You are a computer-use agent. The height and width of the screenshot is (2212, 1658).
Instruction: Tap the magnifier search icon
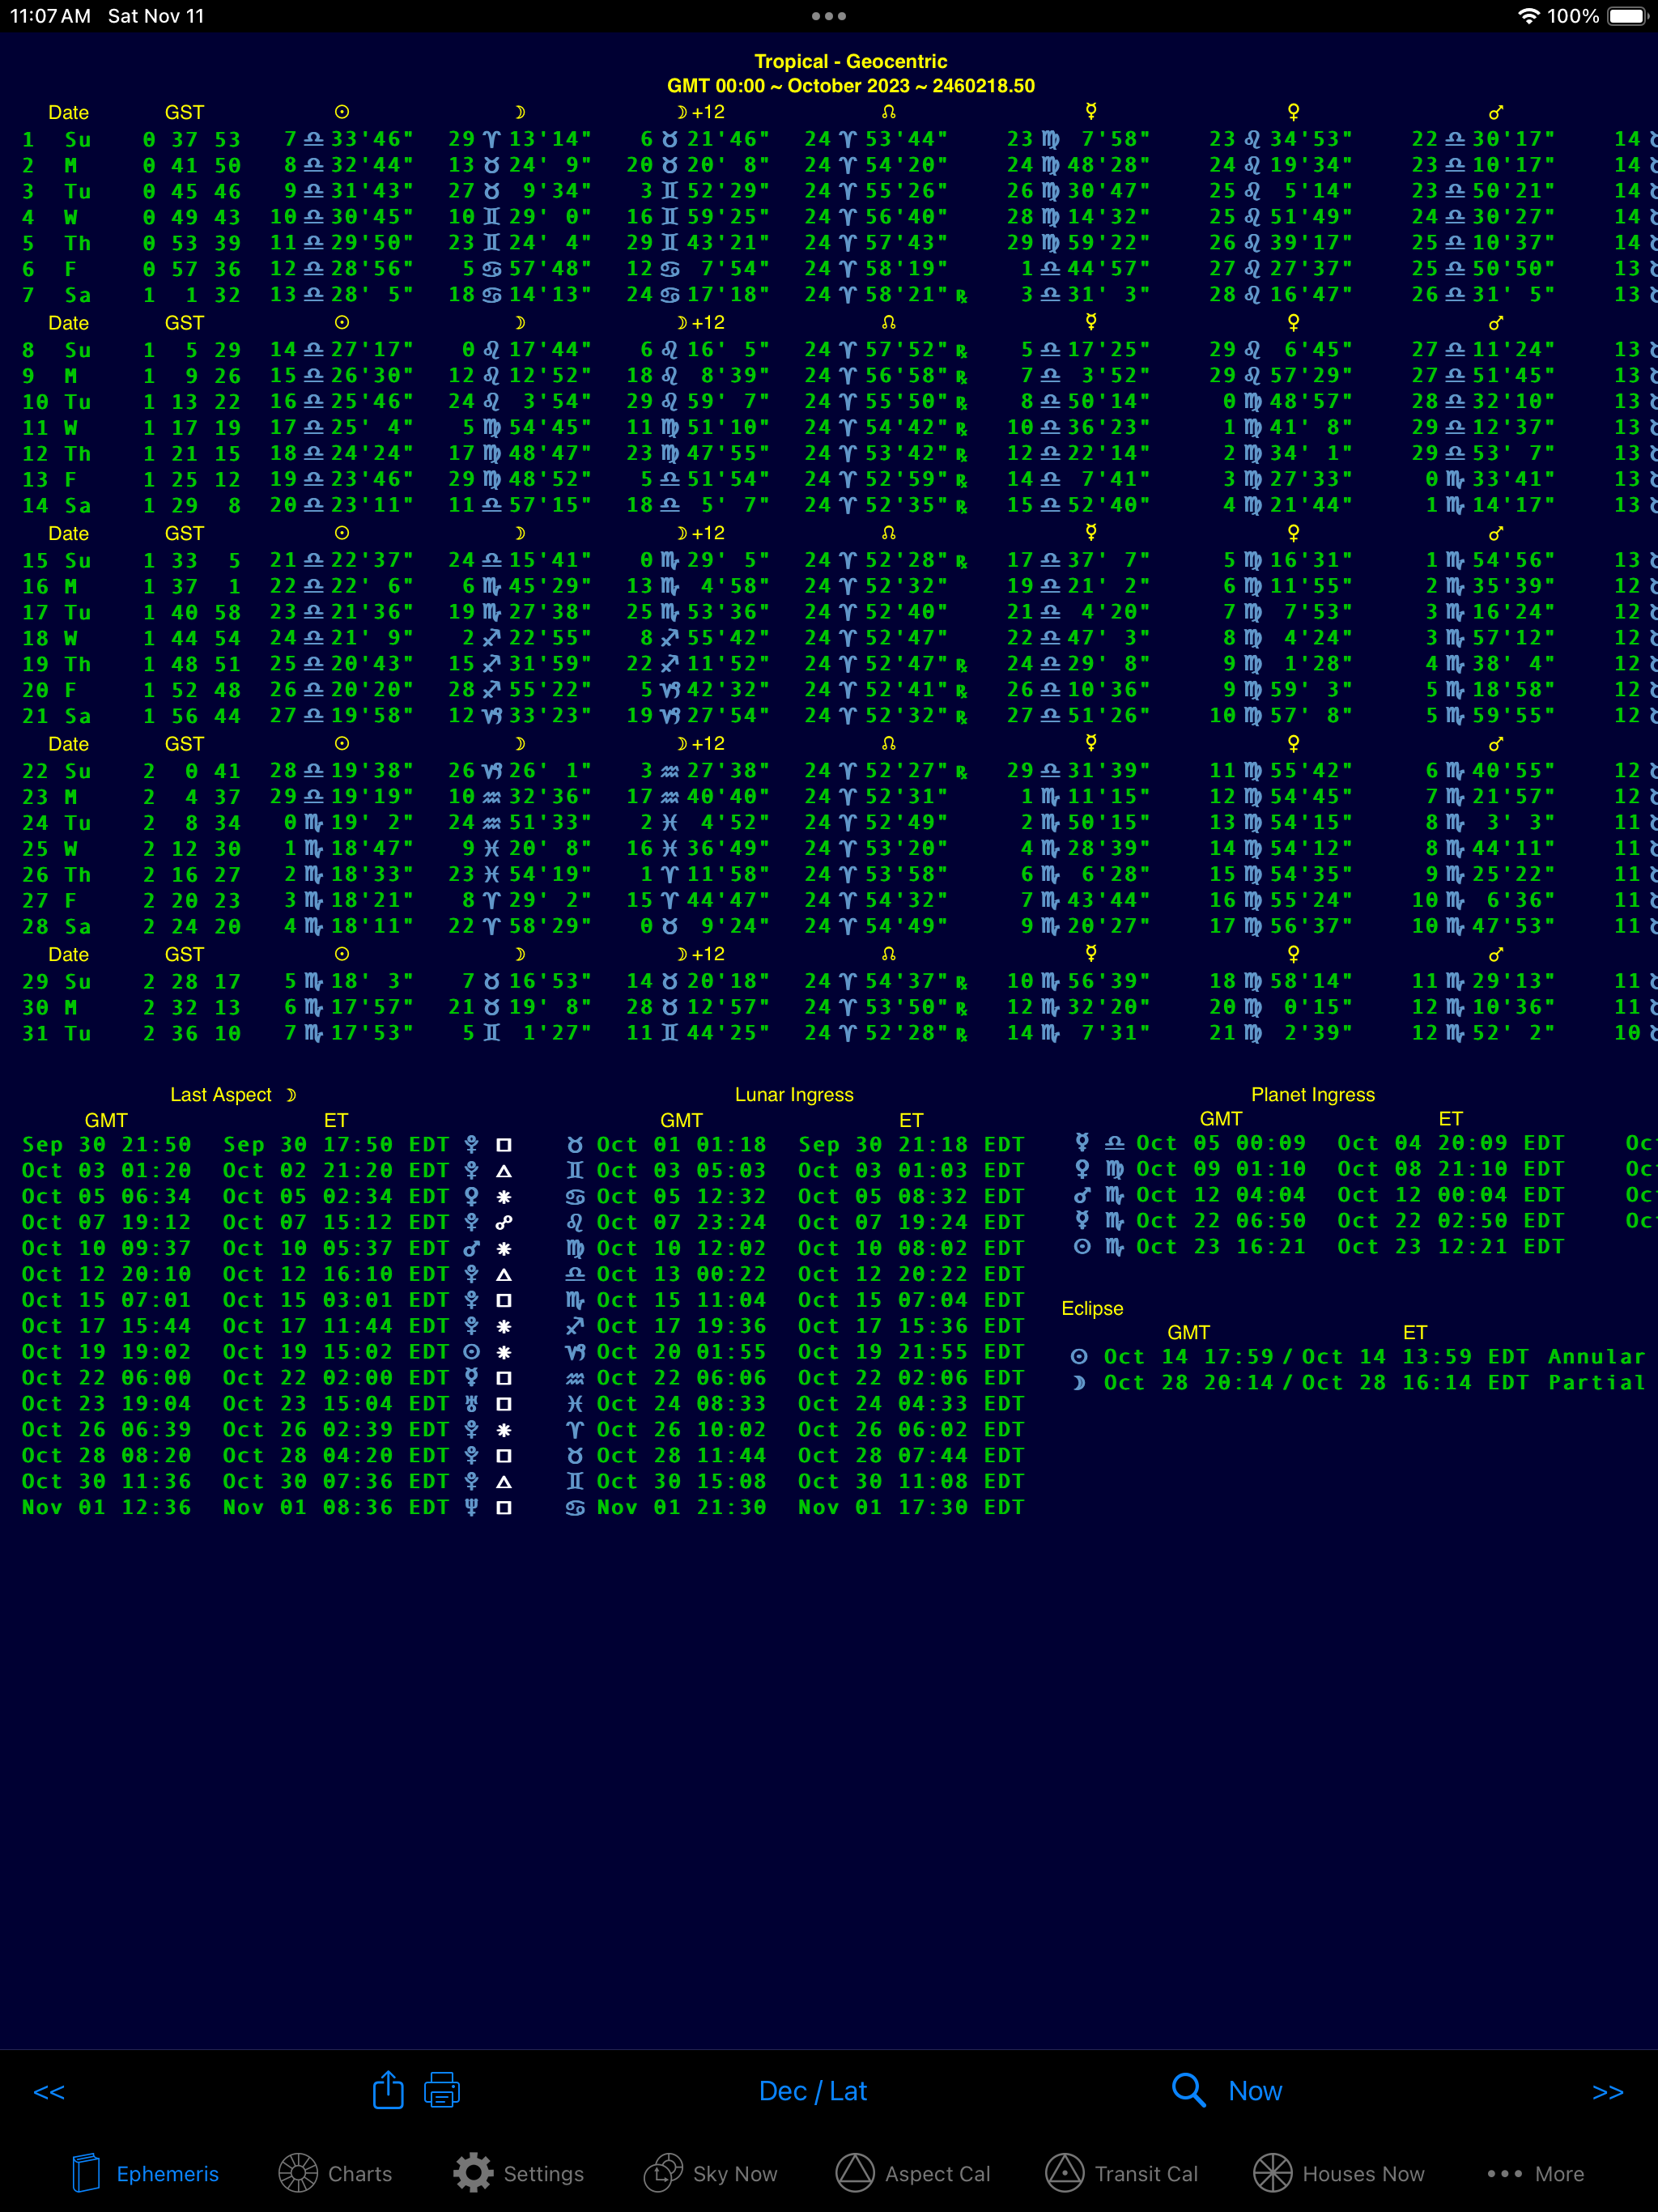point(1188,2090)
